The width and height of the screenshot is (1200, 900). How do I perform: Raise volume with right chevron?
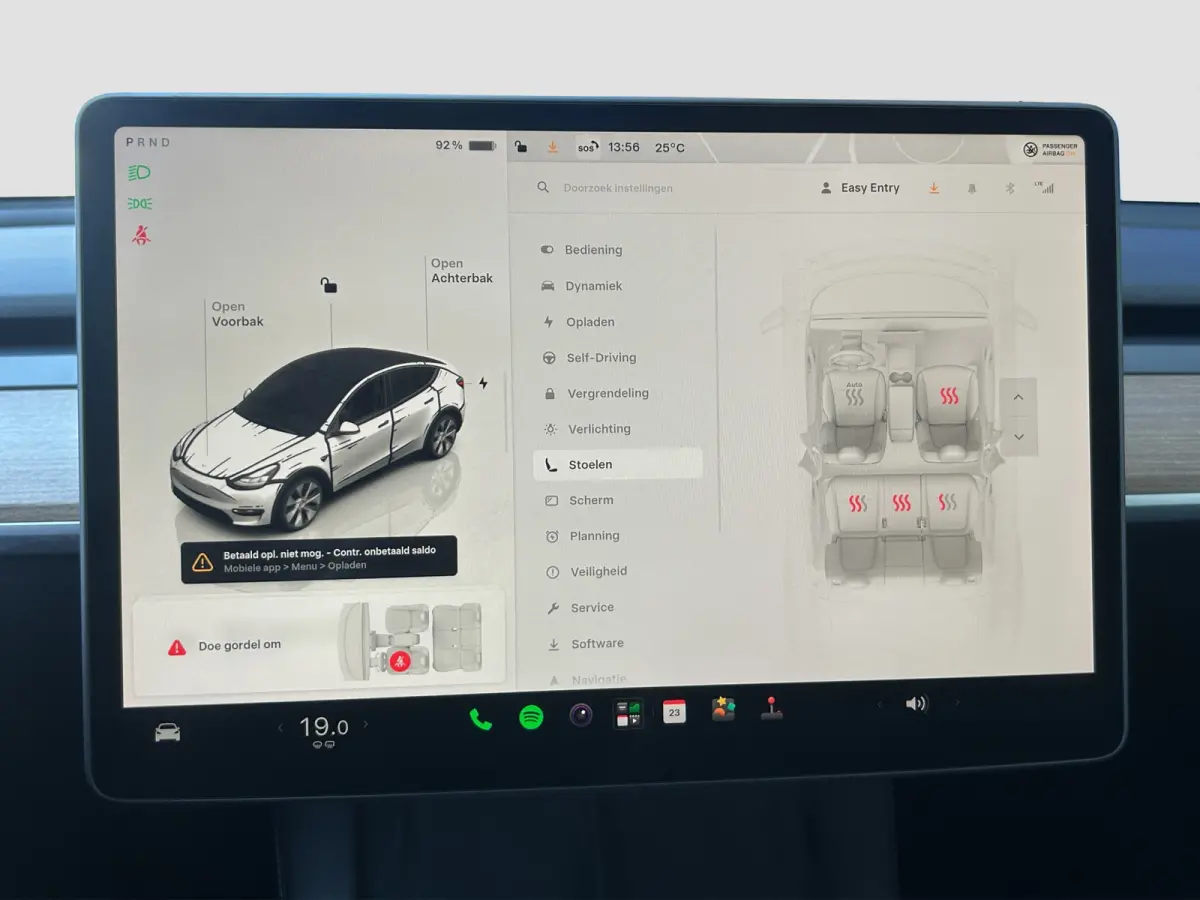point(956,703)
